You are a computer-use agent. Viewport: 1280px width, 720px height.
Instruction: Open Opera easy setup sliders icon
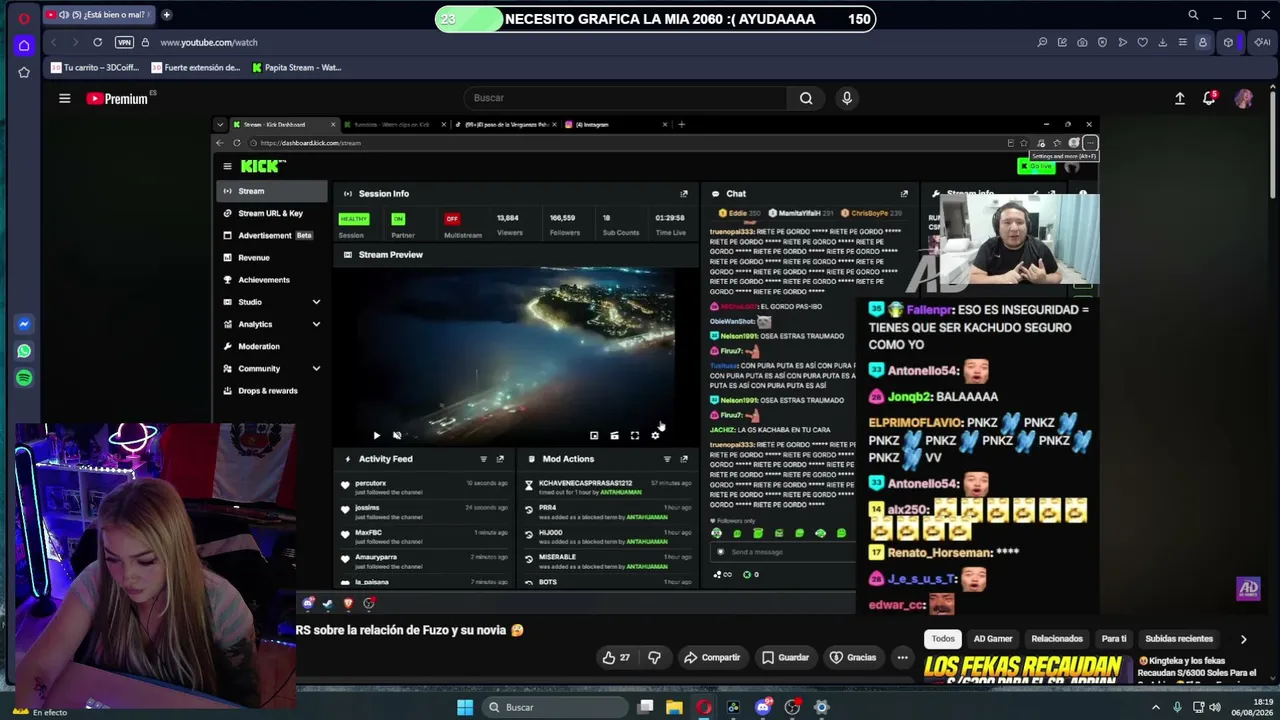click(x=1182, y=42)
